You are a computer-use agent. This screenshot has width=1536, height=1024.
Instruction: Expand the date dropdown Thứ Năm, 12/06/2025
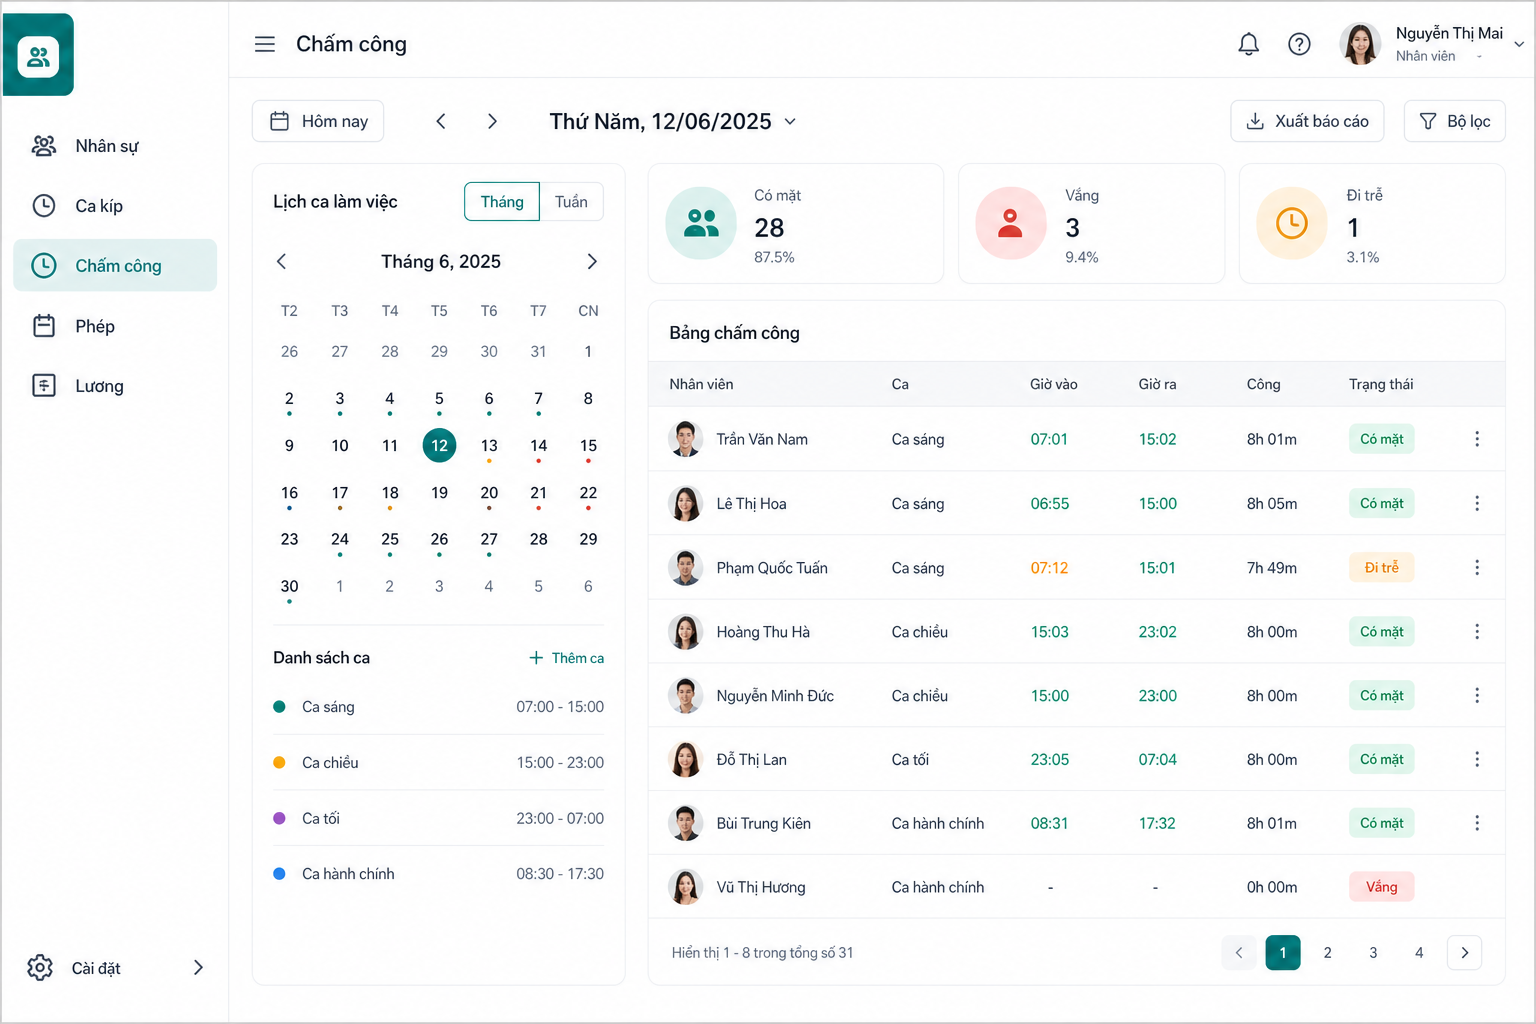[x=673, y=121]
